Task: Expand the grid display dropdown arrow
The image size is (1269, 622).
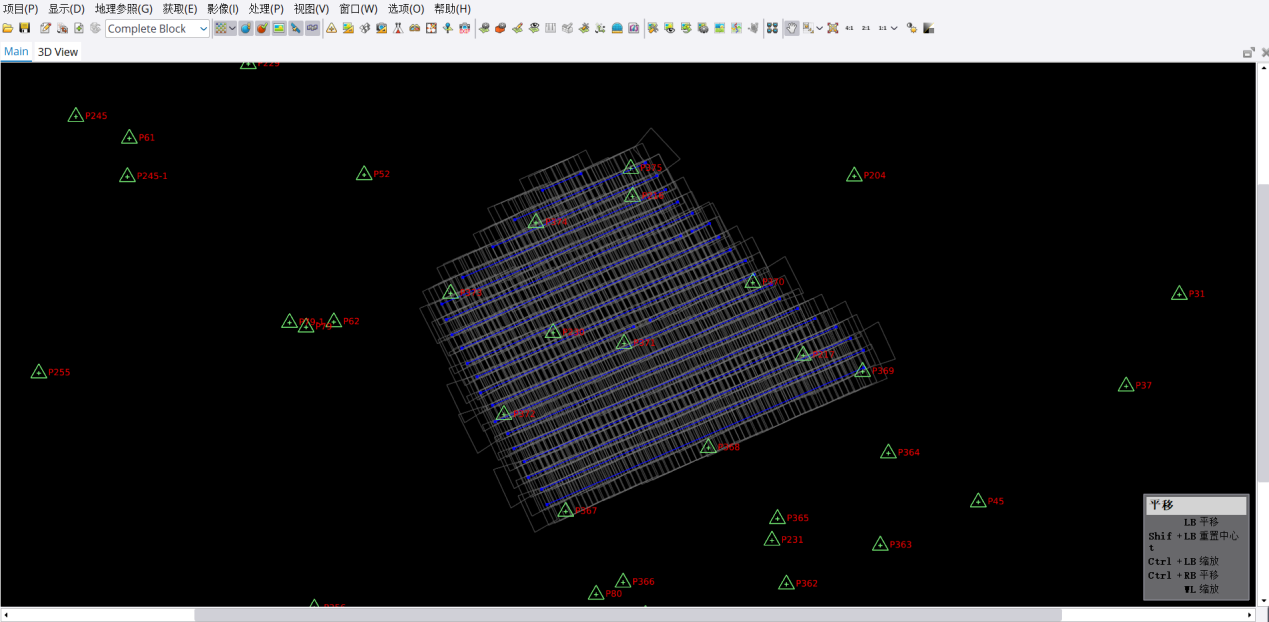Action: point(233,28)
